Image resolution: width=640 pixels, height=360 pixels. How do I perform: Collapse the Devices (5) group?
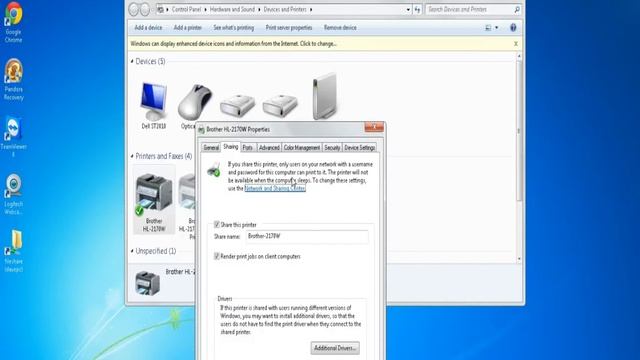click(132, 61)
